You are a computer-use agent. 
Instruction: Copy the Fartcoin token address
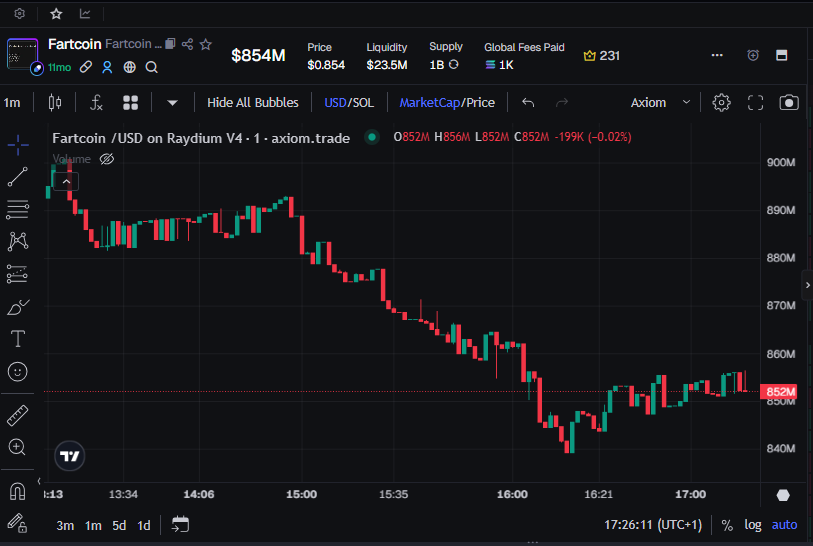pyautogui.click(x=170, y=44)
